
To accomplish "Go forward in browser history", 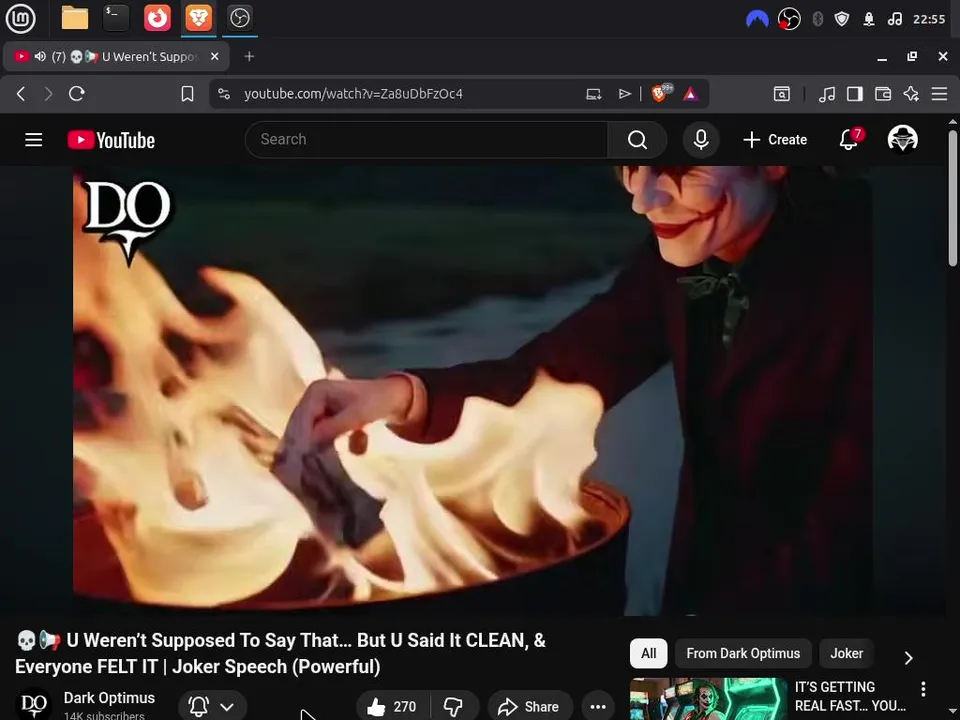I will [48, 94].
